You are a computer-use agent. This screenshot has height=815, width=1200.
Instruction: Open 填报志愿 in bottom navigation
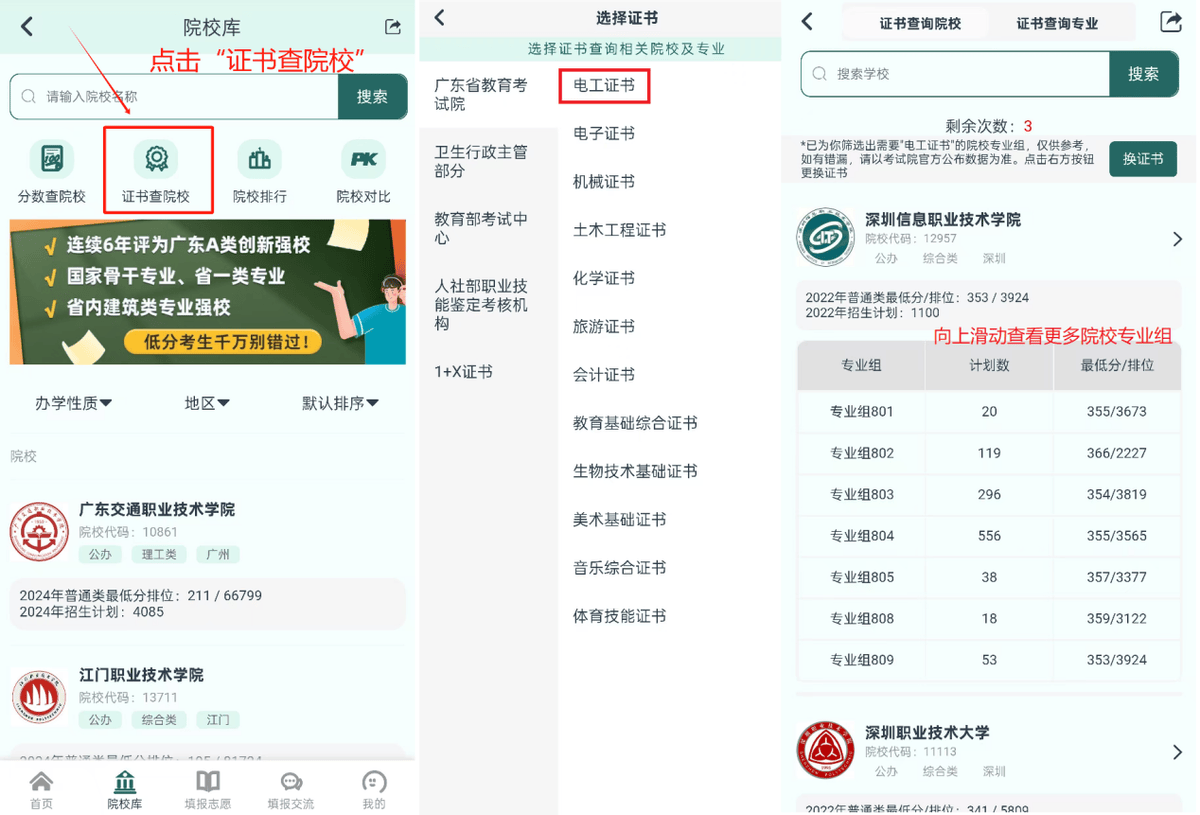pyautogui.click(x=208, y=790)
